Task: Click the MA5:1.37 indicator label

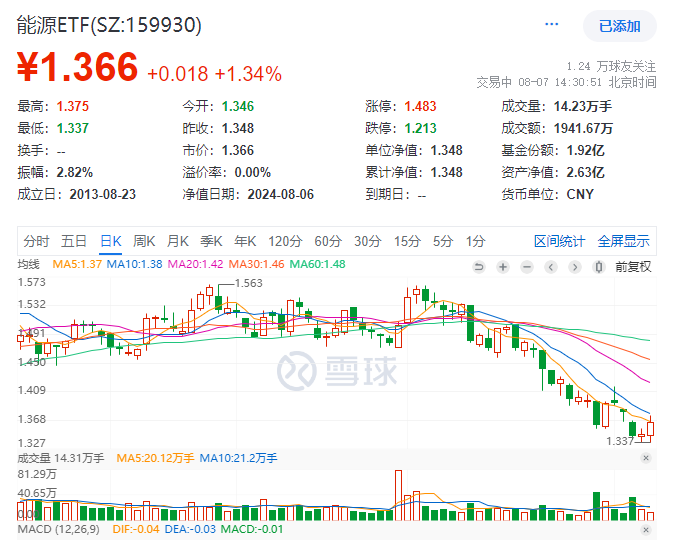Action: pyautogui.click(x=77, y=264)
